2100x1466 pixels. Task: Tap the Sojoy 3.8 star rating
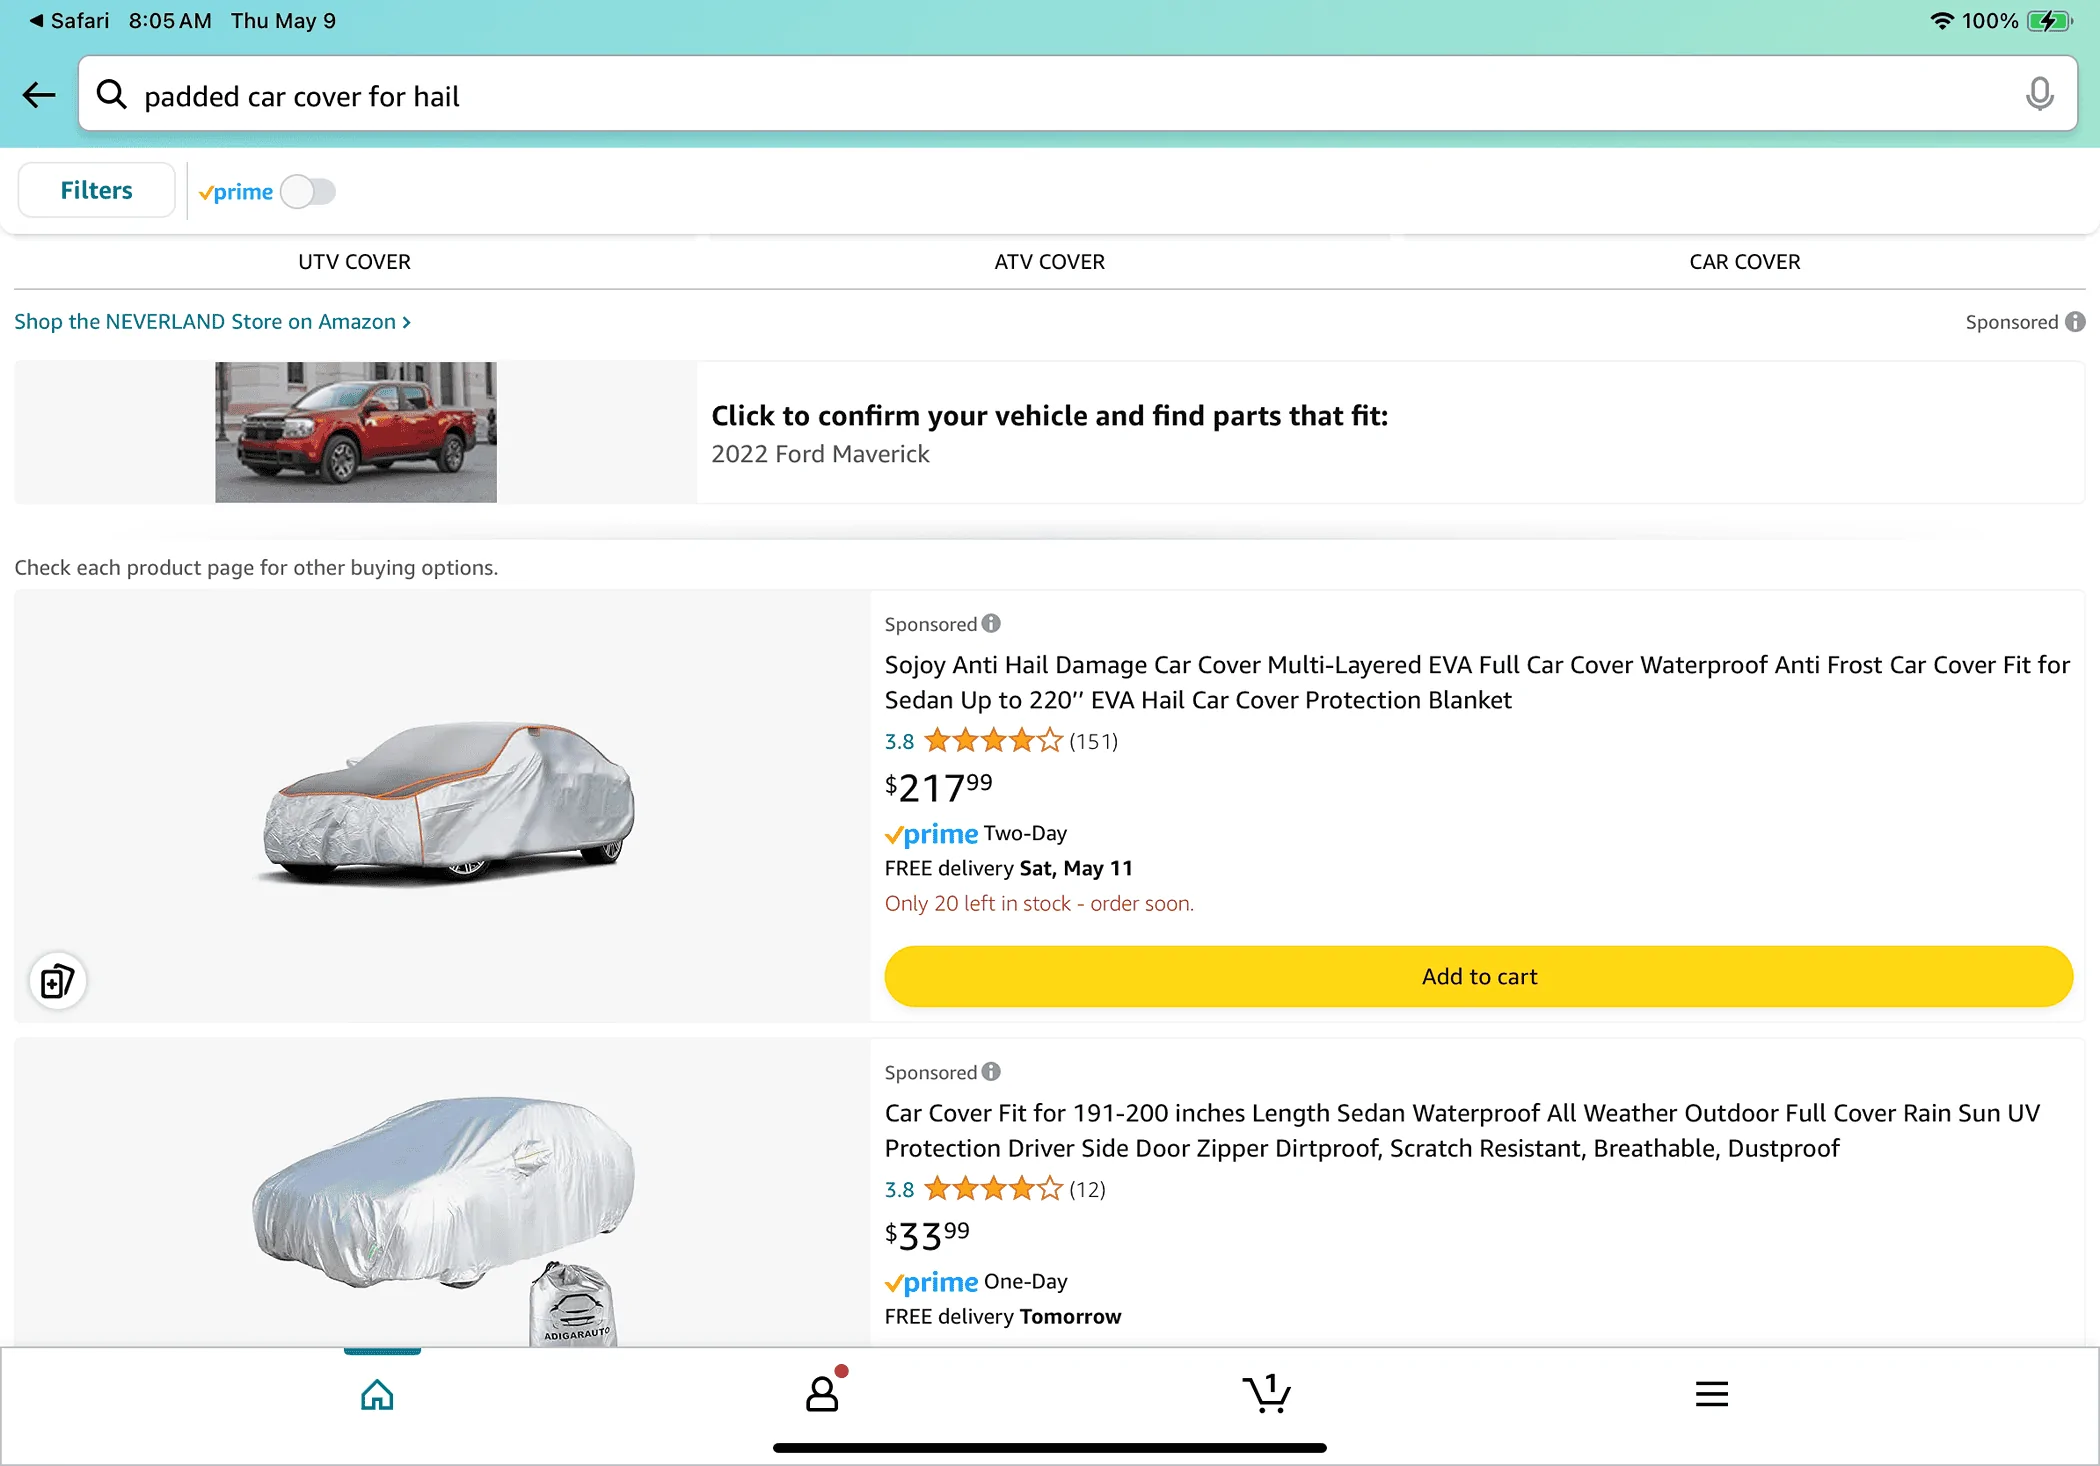tap(974, 741)
